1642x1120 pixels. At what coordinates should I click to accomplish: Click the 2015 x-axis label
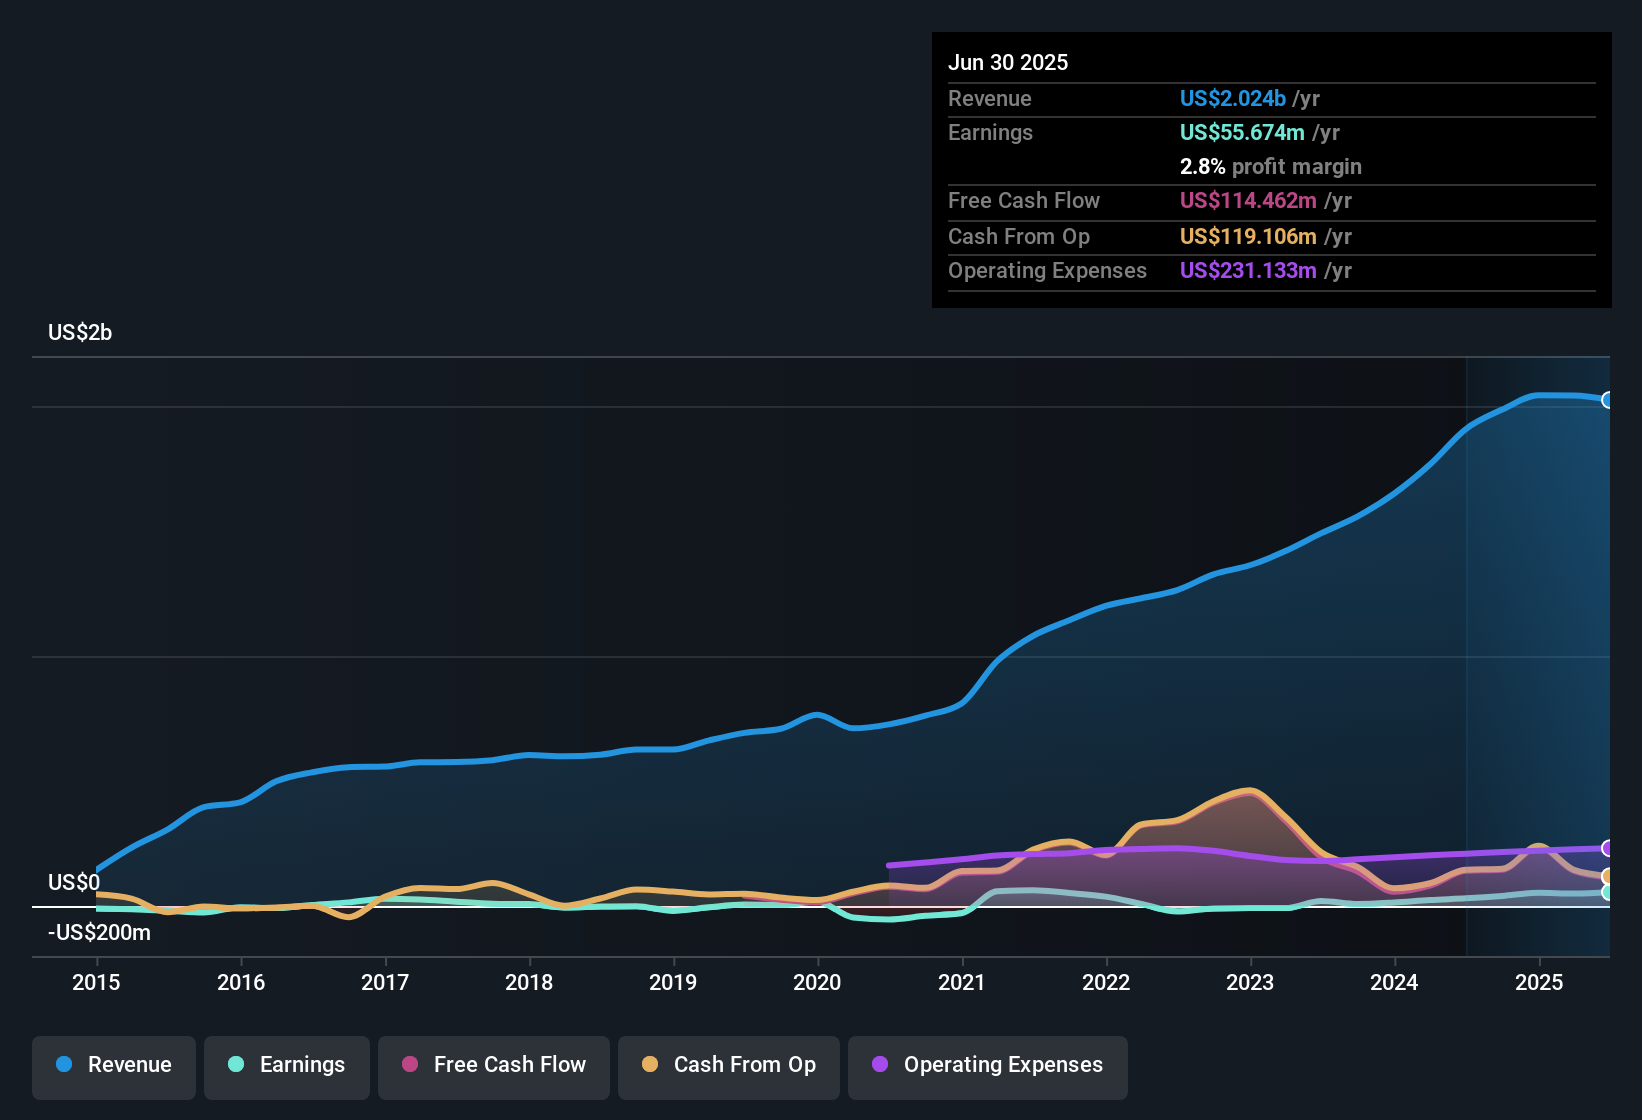click(x=96, y=982)
